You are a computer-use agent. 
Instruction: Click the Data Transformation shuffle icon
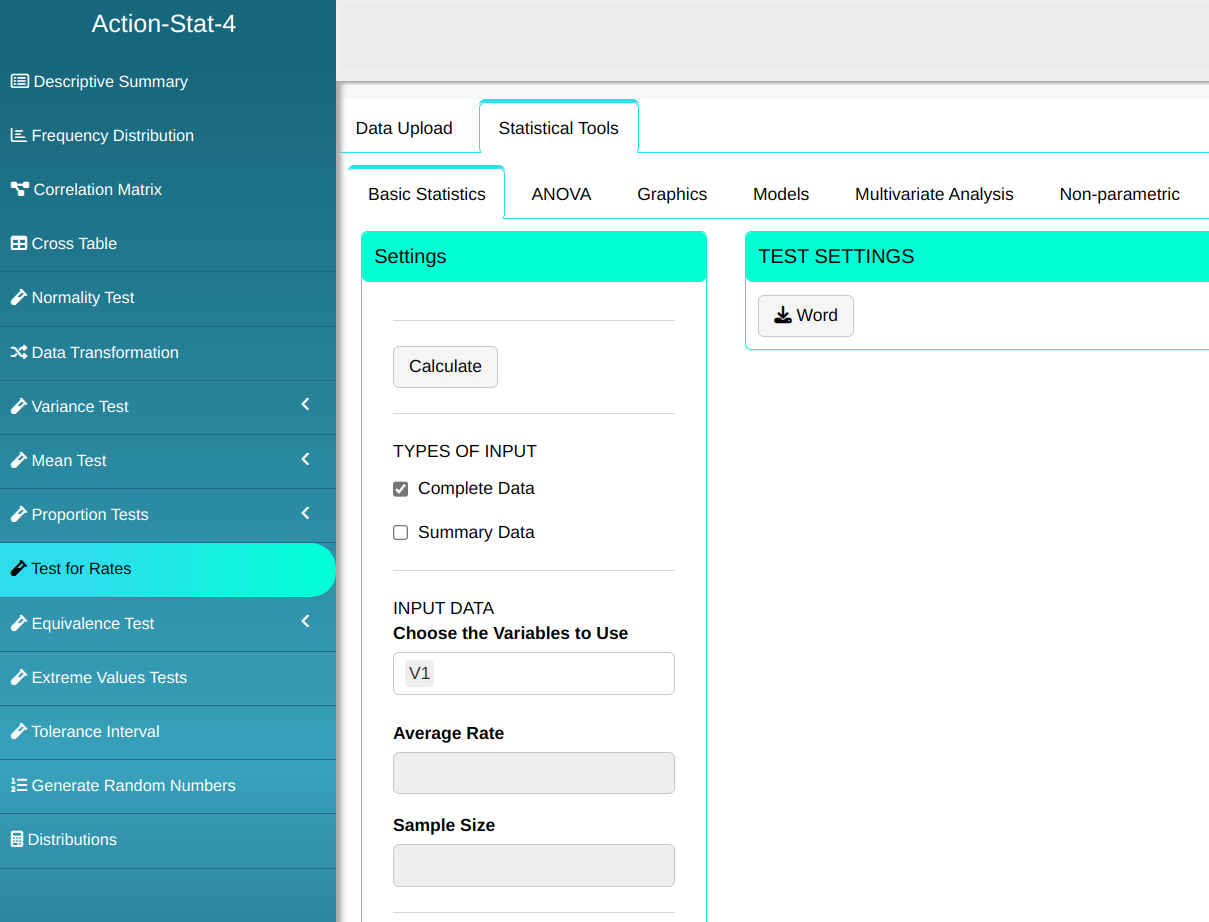pyautogui.click(x=18, y=353)
